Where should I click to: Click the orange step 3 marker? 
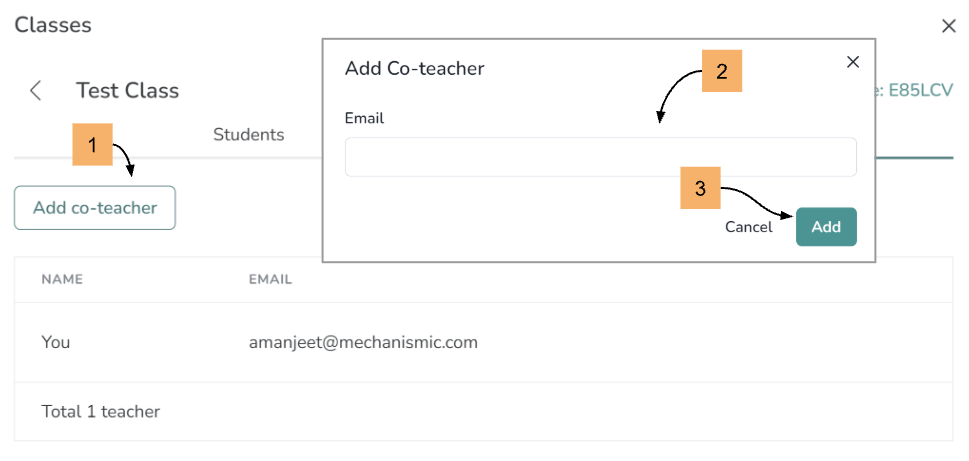point(700,188)
